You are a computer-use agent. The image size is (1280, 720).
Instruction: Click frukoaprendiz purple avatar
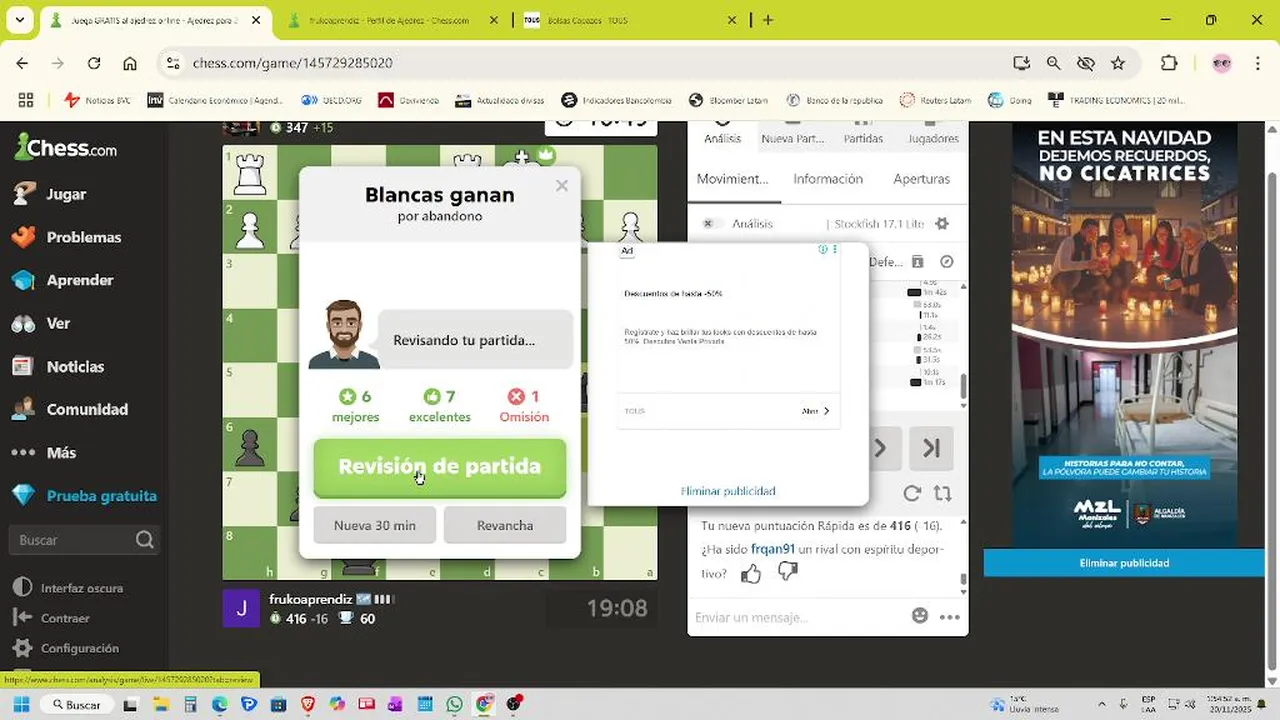(x=241, y=608)
